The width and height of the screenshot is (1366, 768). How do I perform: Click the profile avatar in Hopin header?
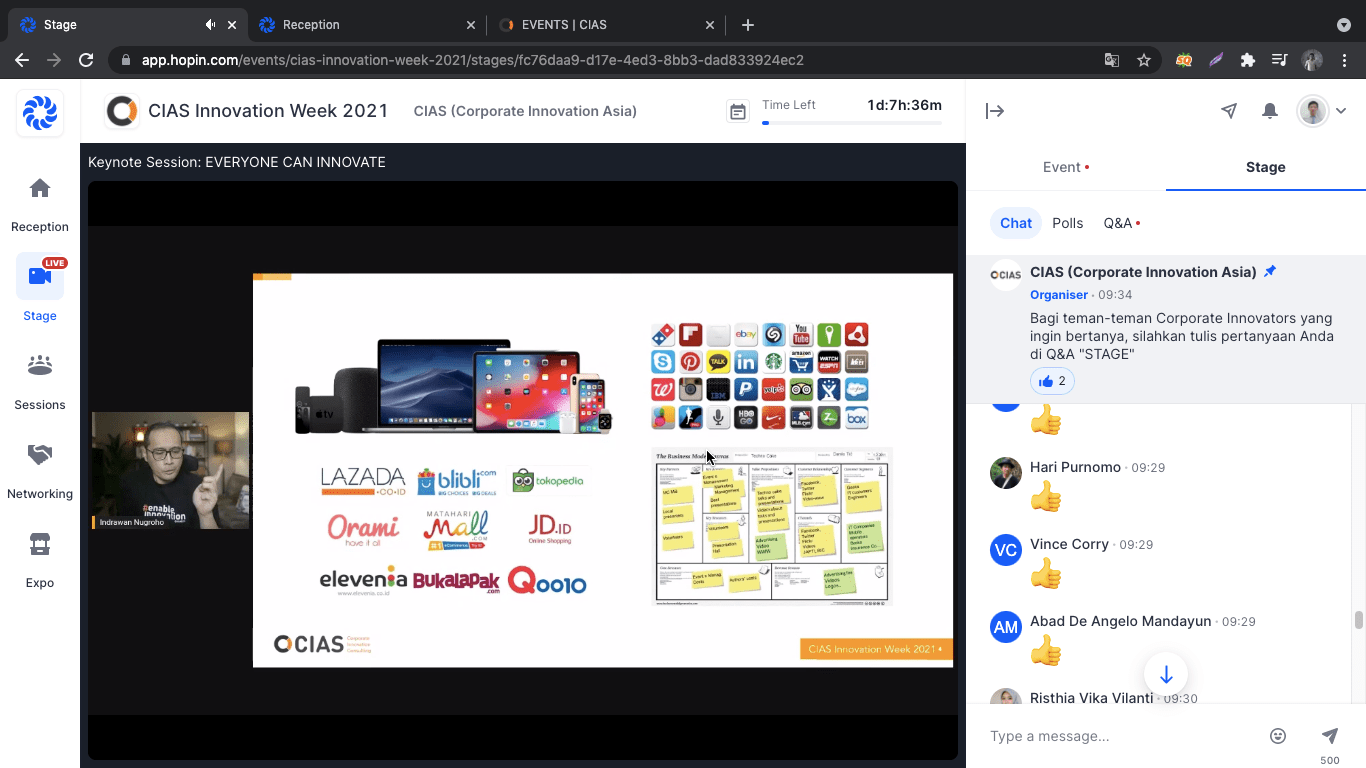click(x=1312, y=110)
